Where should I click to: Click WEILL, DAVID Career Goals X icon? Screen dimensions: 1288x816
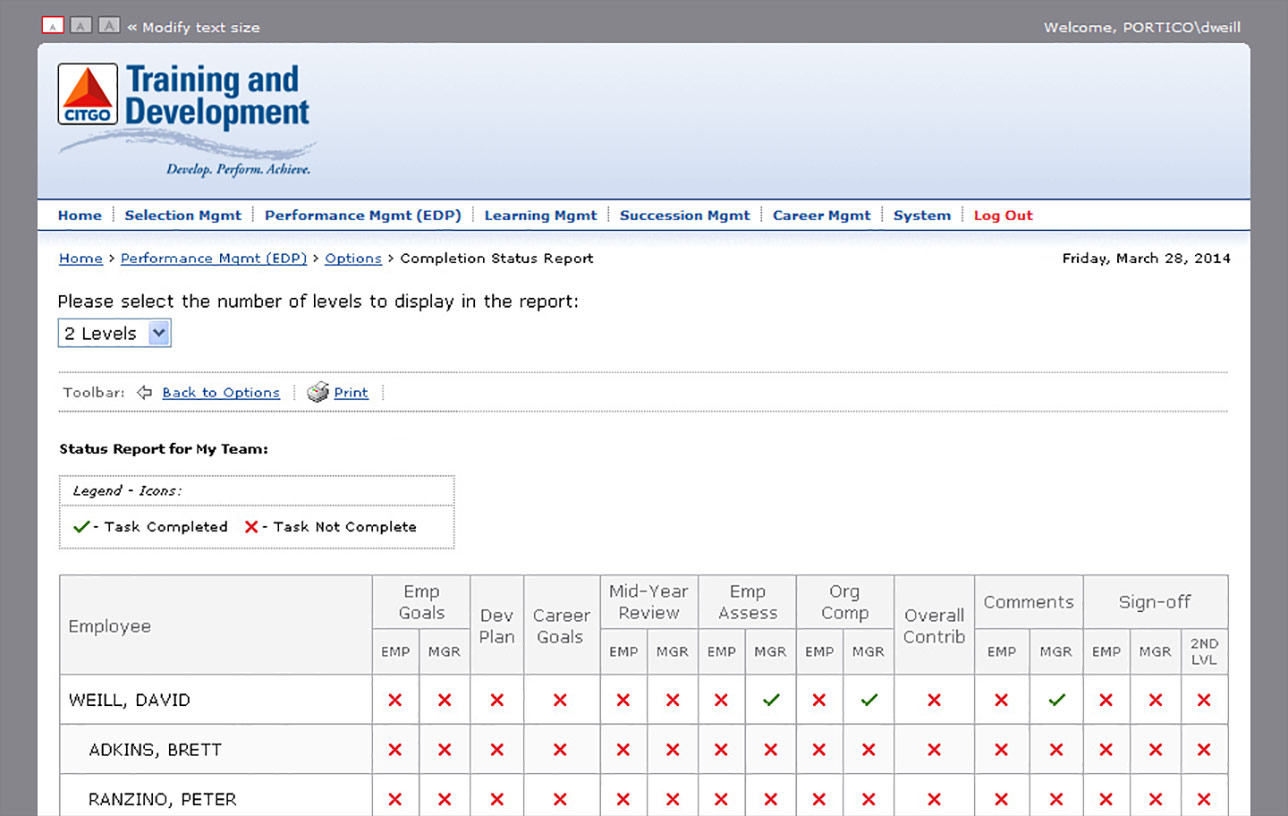(560, 700)
